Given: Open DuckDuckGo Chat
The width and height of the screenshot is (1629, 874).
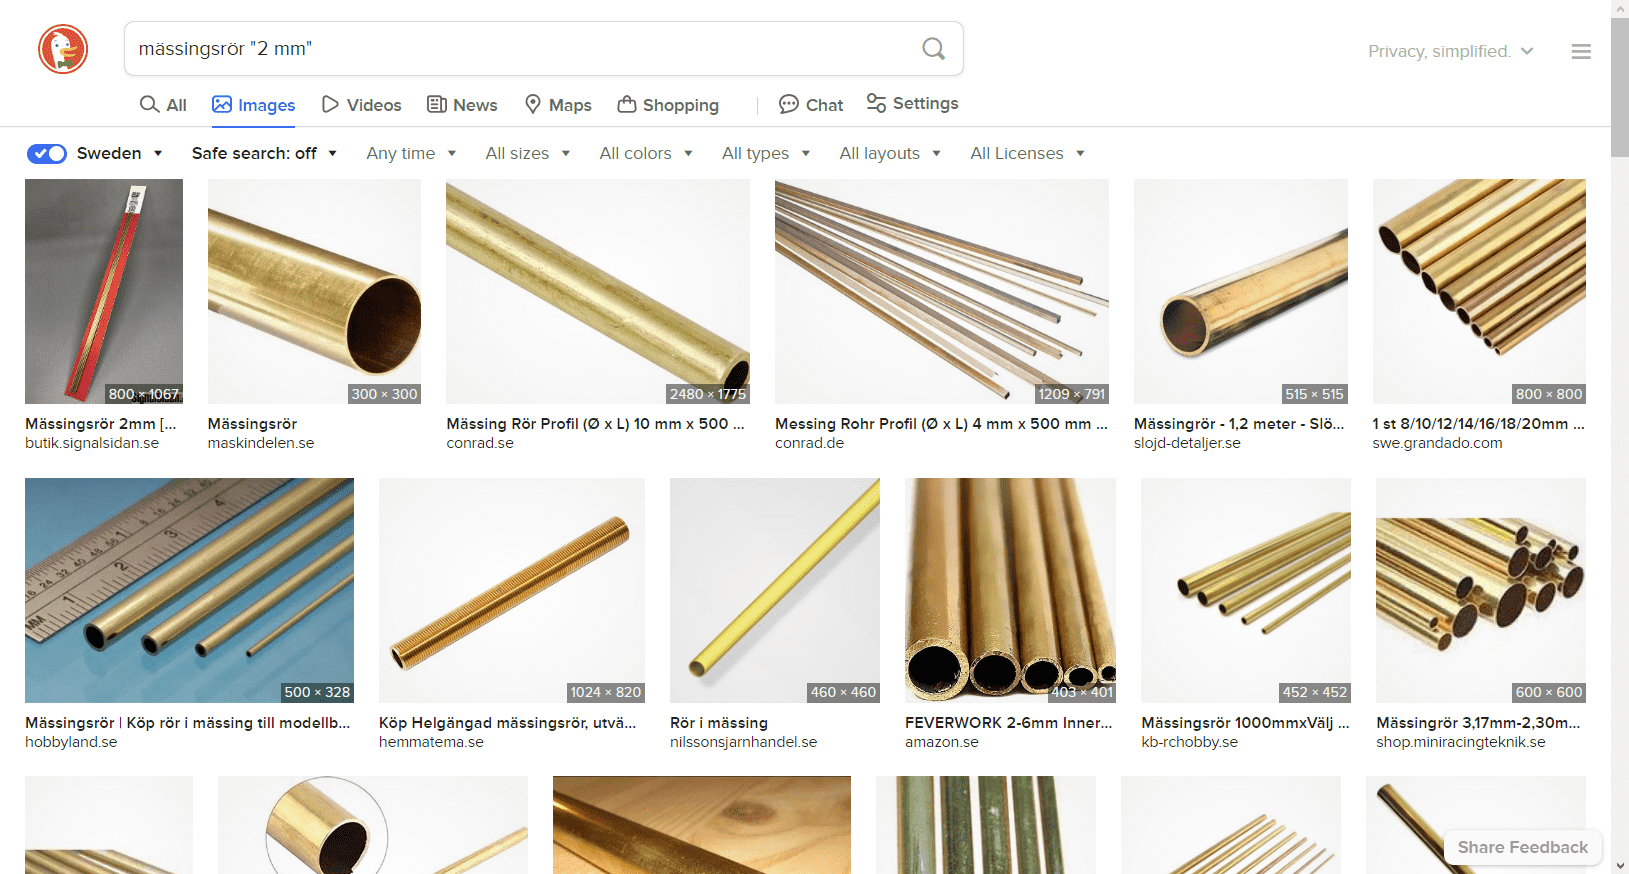Looking at the screenshot, I should click(x=811, y=105).
